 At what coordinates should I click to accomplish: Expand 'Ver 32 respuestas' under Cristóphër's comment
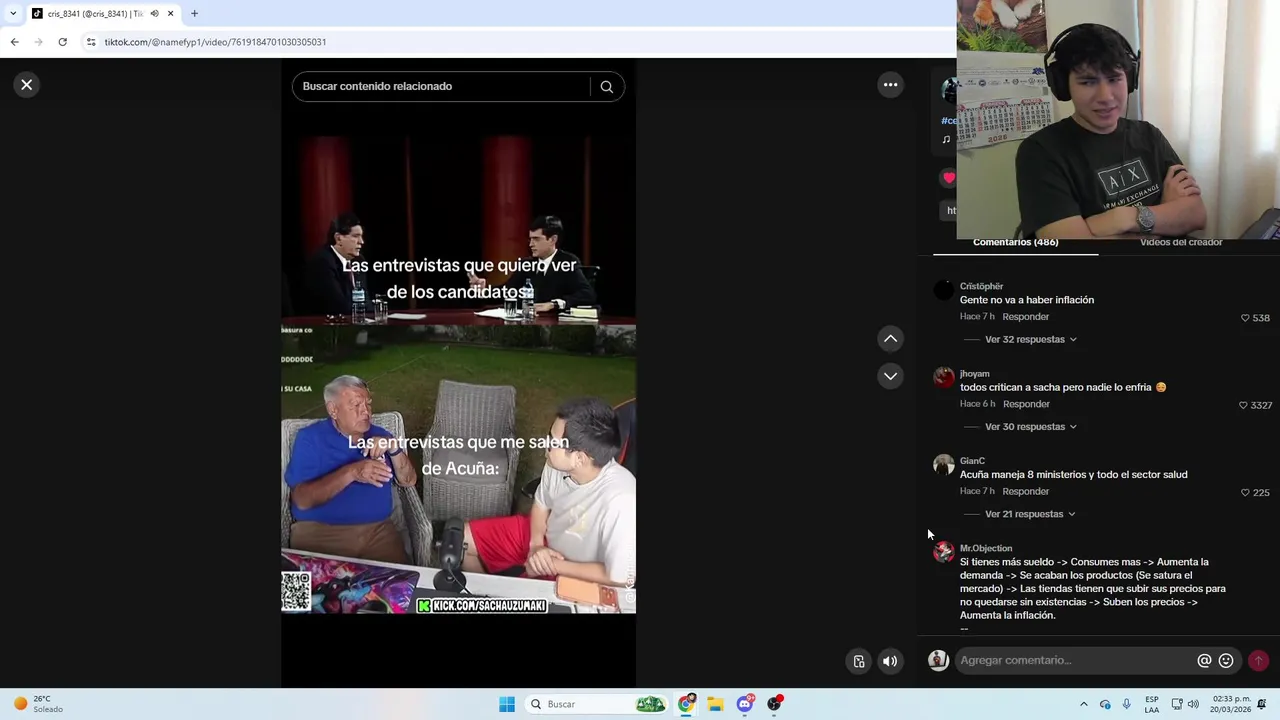1030,339
